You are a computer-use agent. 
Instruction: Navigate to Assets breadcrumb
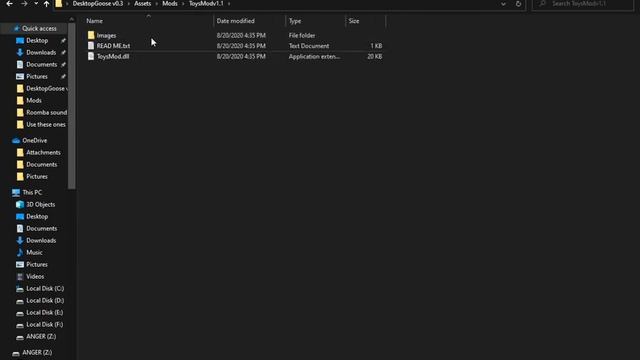142,4
